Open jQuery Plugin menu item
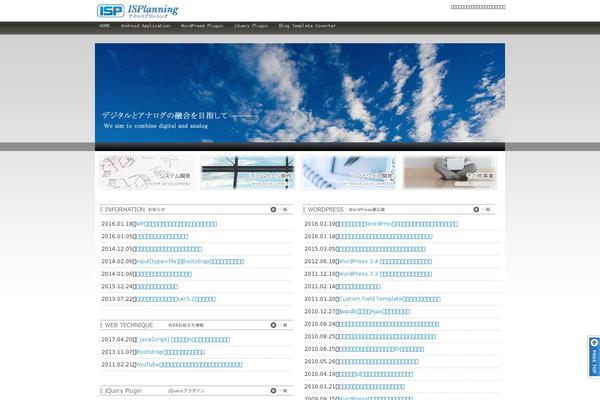Viewport: 600px width, 400px height. (x=251, y=26)
